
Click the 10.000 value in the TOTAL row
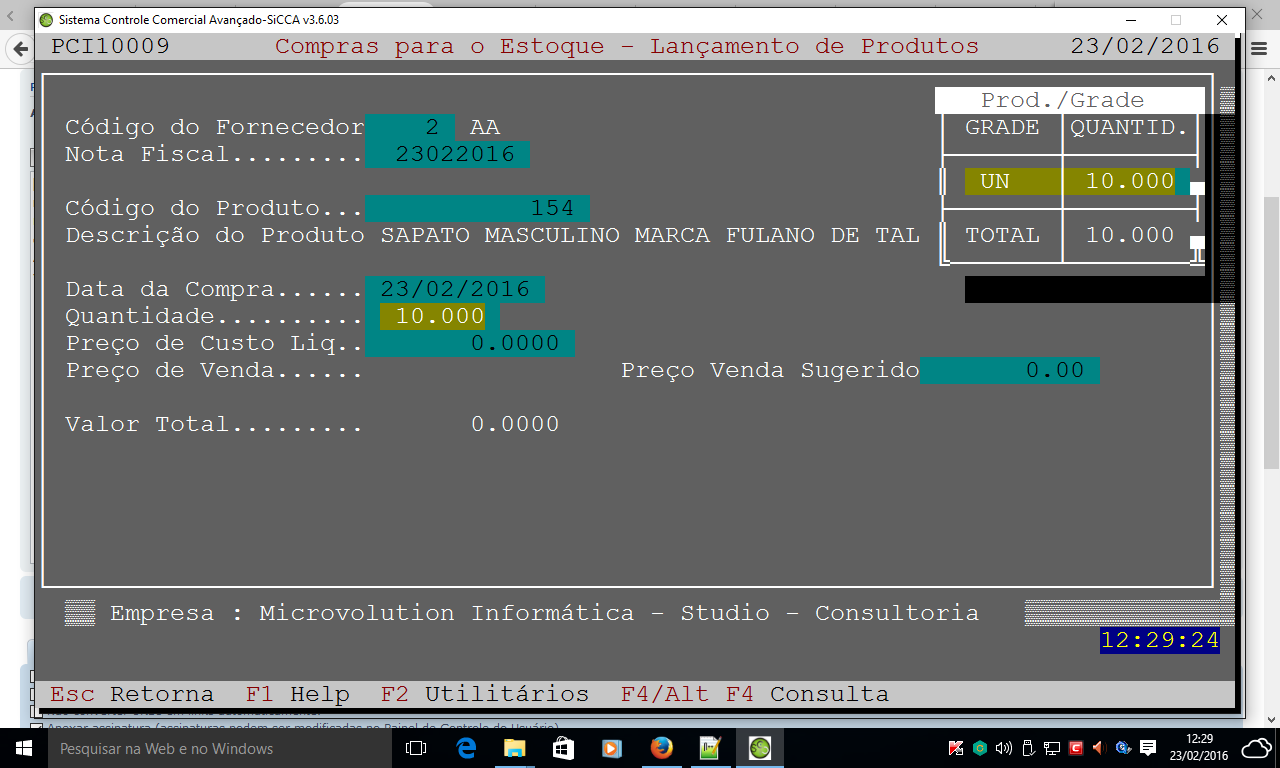tap(1130, 235)
